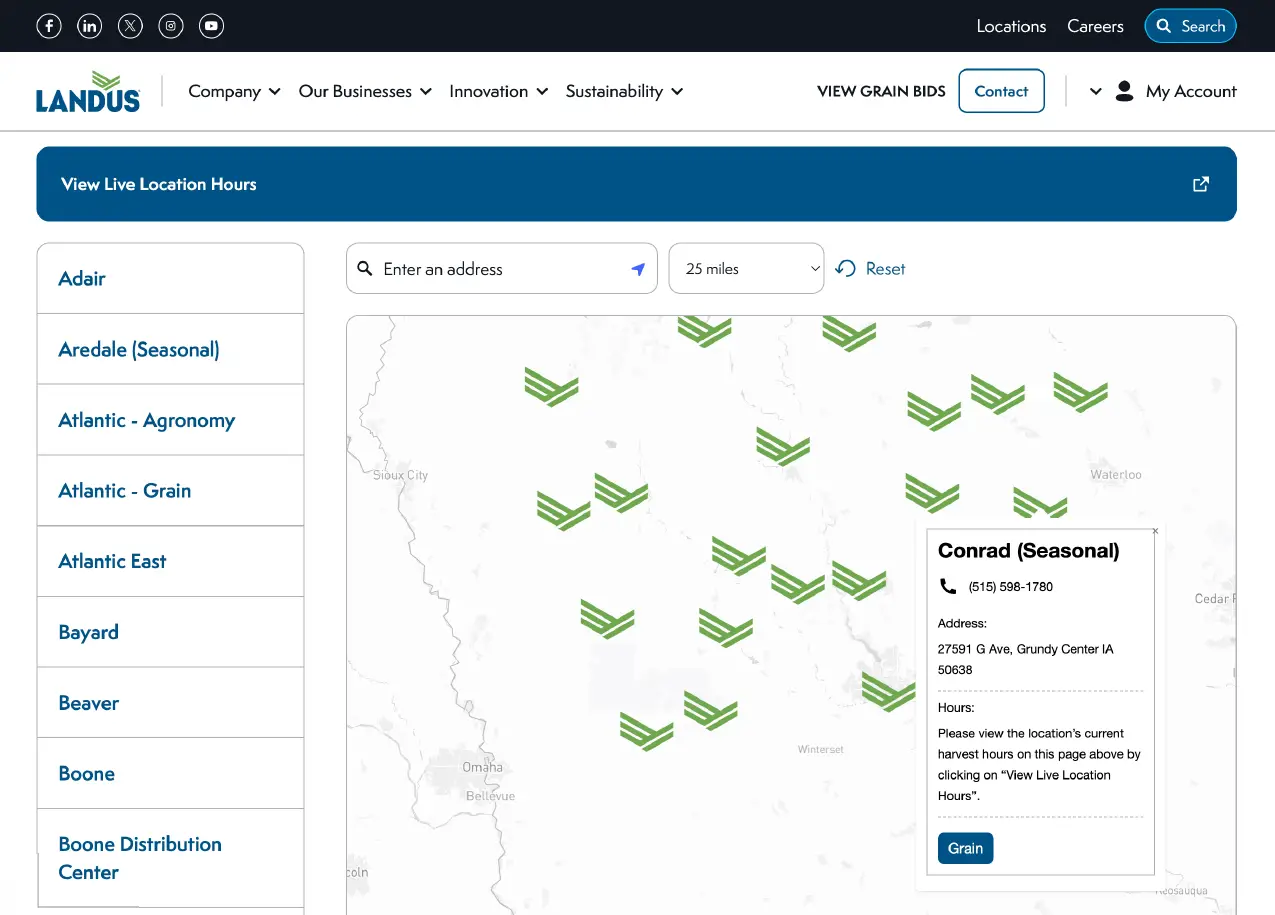Open the 25 miles radius dropdown
Viewport: 1275px width, 915px height.
coord(746,268)
